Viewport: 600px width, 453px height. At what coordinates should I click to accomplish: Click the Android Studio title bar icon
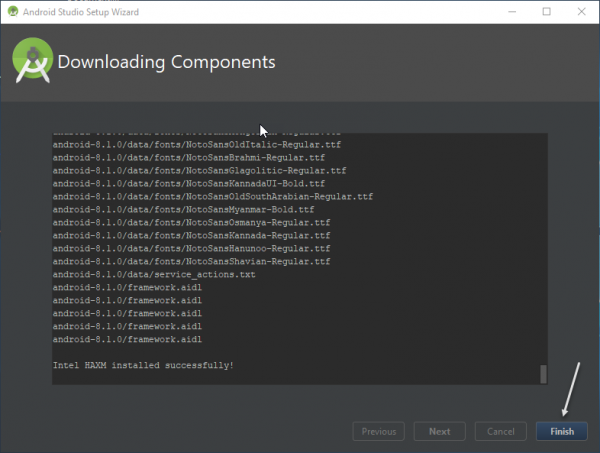(13, 11)
